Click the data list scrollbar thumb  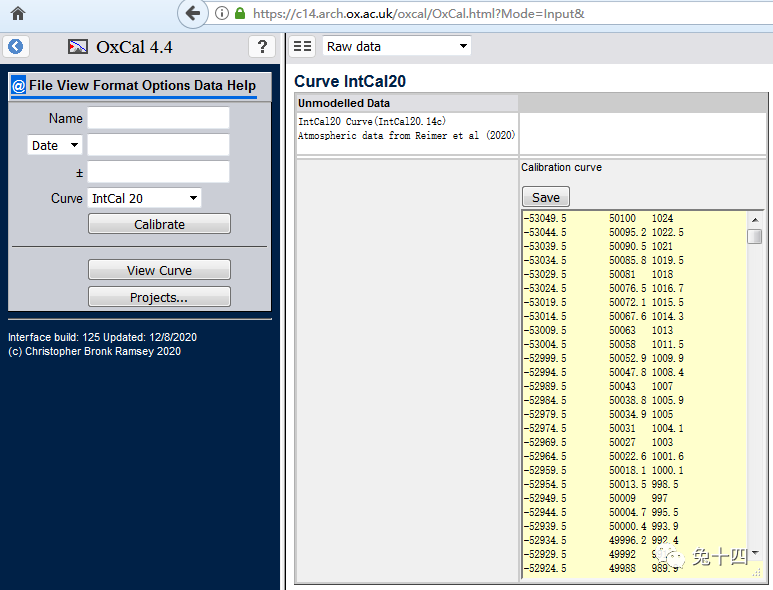click(x=754, y=237)
